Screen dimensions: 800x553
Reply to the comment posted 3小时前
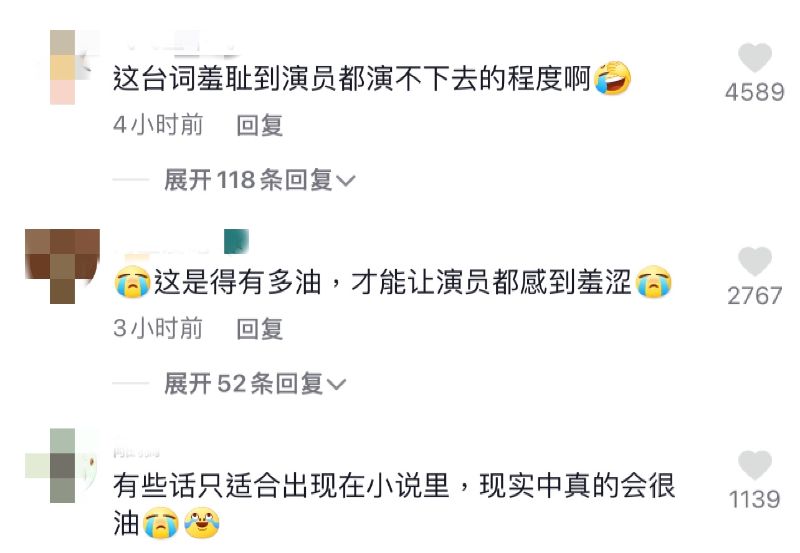coord(260,329)
